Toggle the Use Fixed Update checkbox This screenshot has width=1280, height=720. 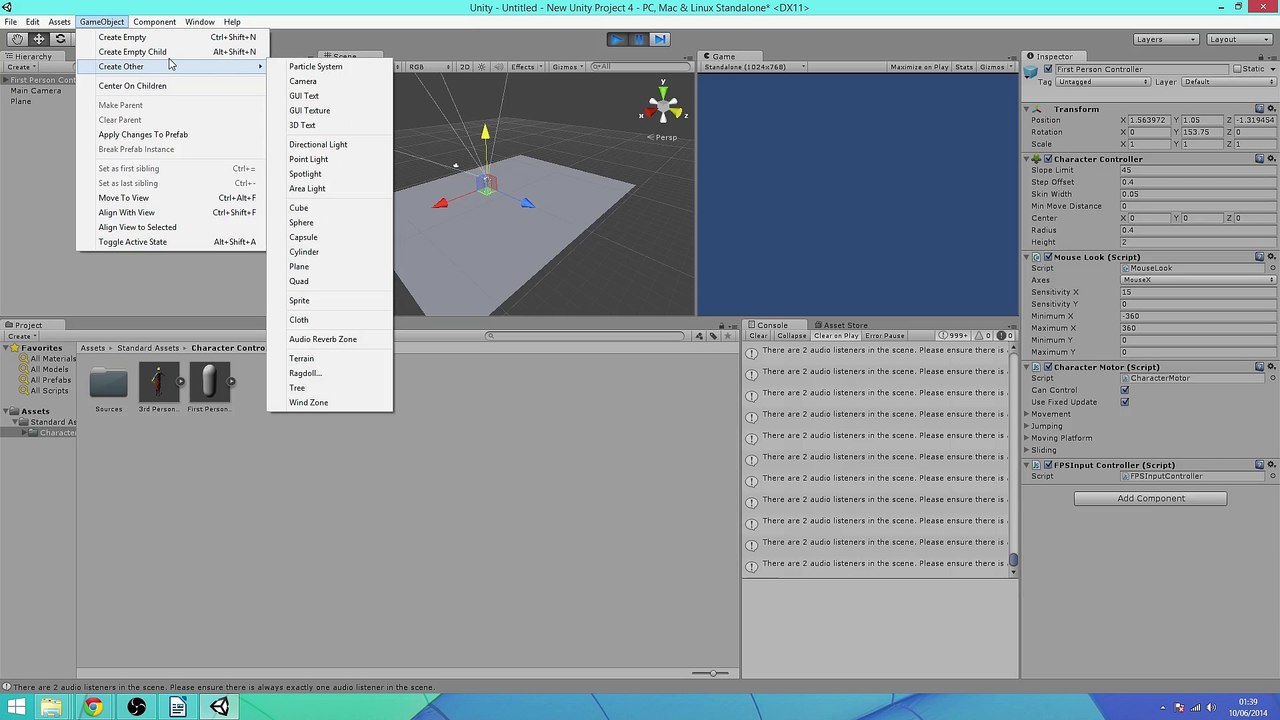tap(1125, 402)
